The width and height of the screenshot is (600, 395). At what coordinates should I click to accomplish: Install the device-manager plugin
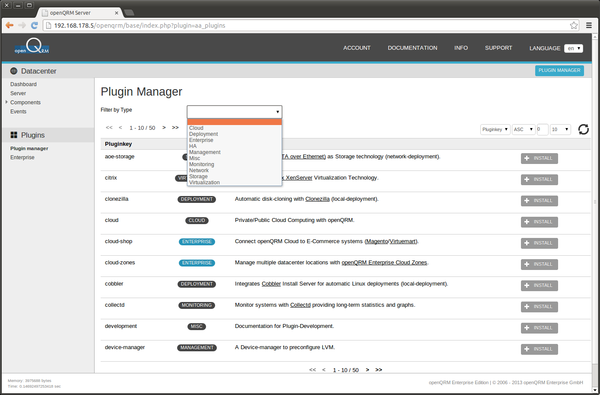539,349
